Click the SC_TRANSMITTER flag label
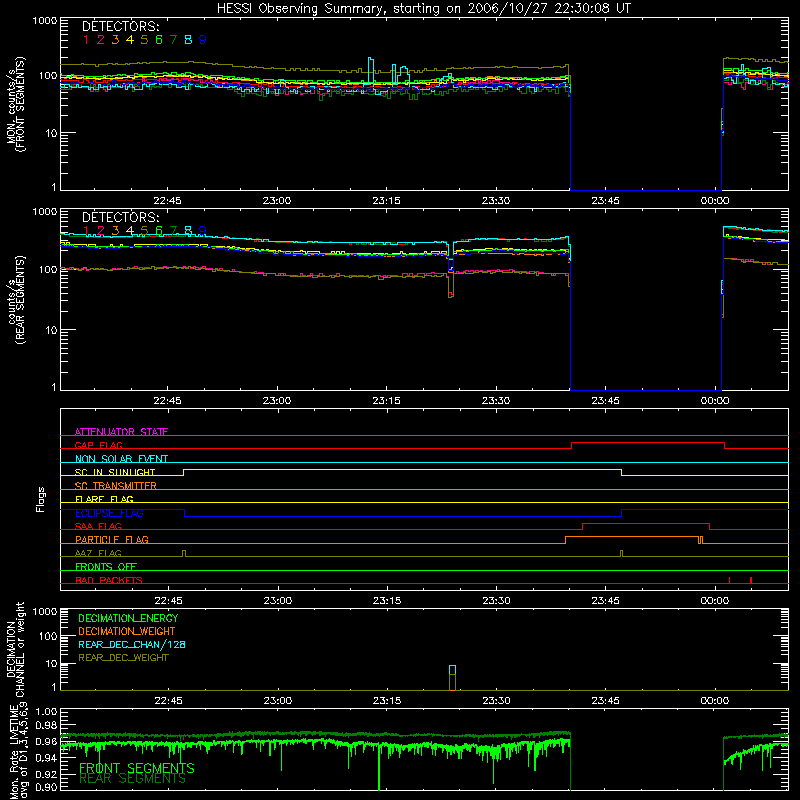The image size is (800, 800). click(x=116, y=485)
